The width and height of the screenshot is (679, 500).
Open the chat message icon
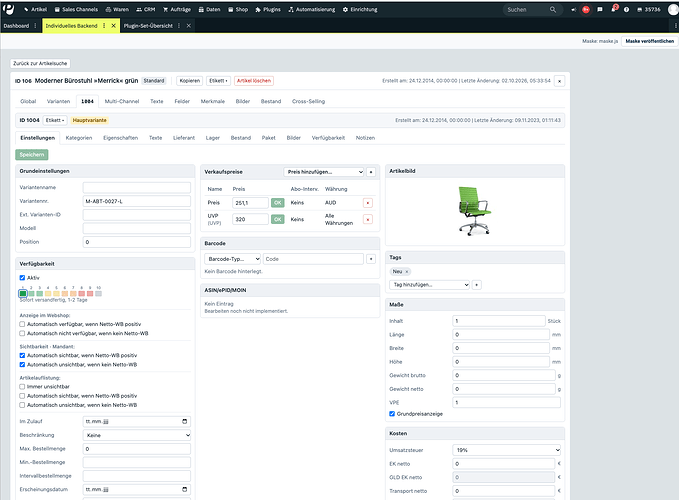(600, 10)
